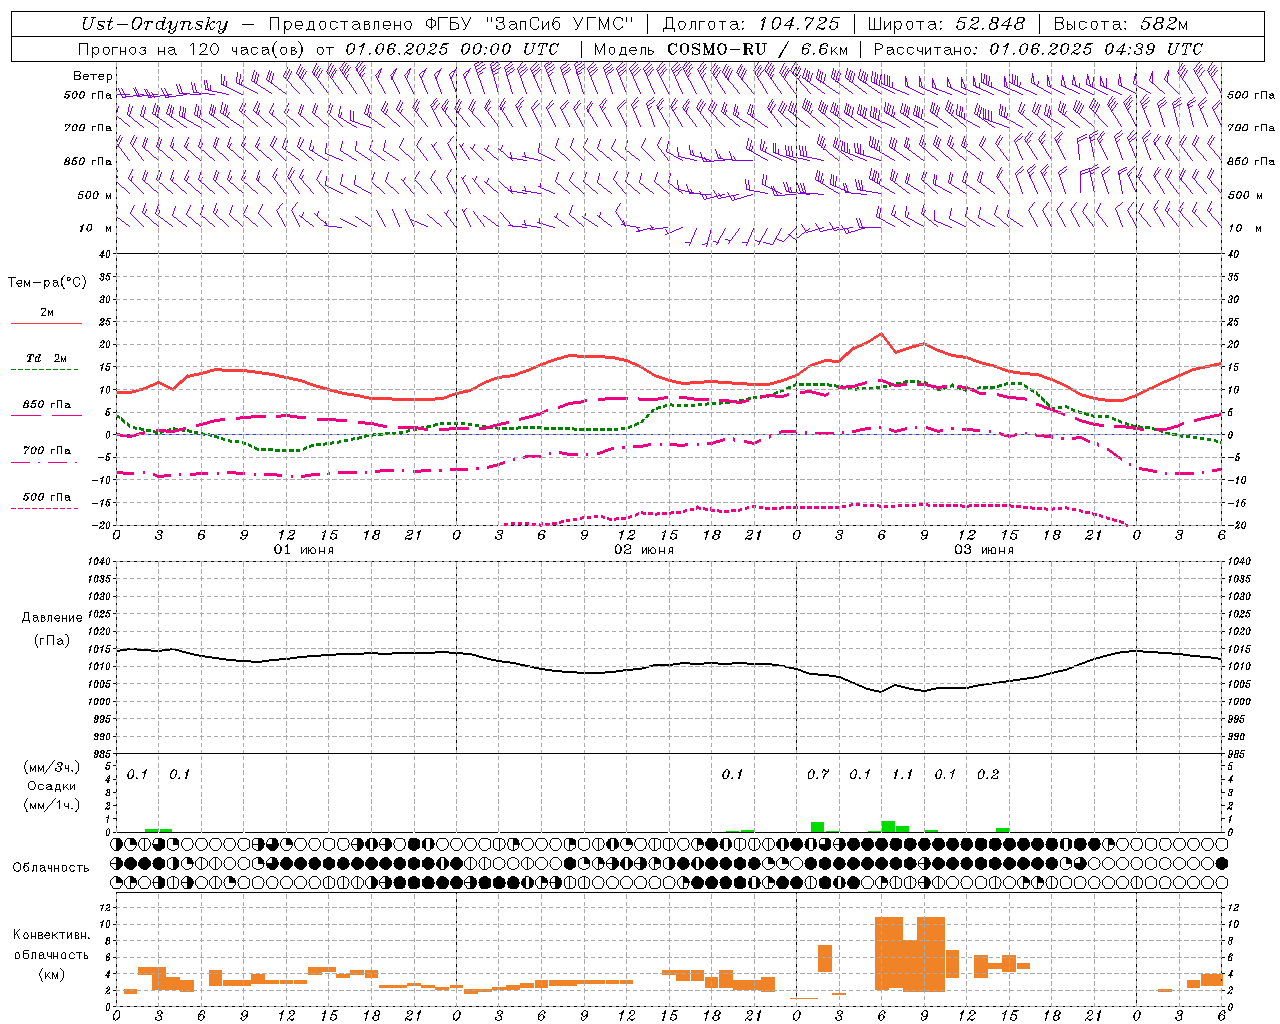Click the Осадки precipitation label
Screen dimensions: 1280x1024
tap(52, 786)
